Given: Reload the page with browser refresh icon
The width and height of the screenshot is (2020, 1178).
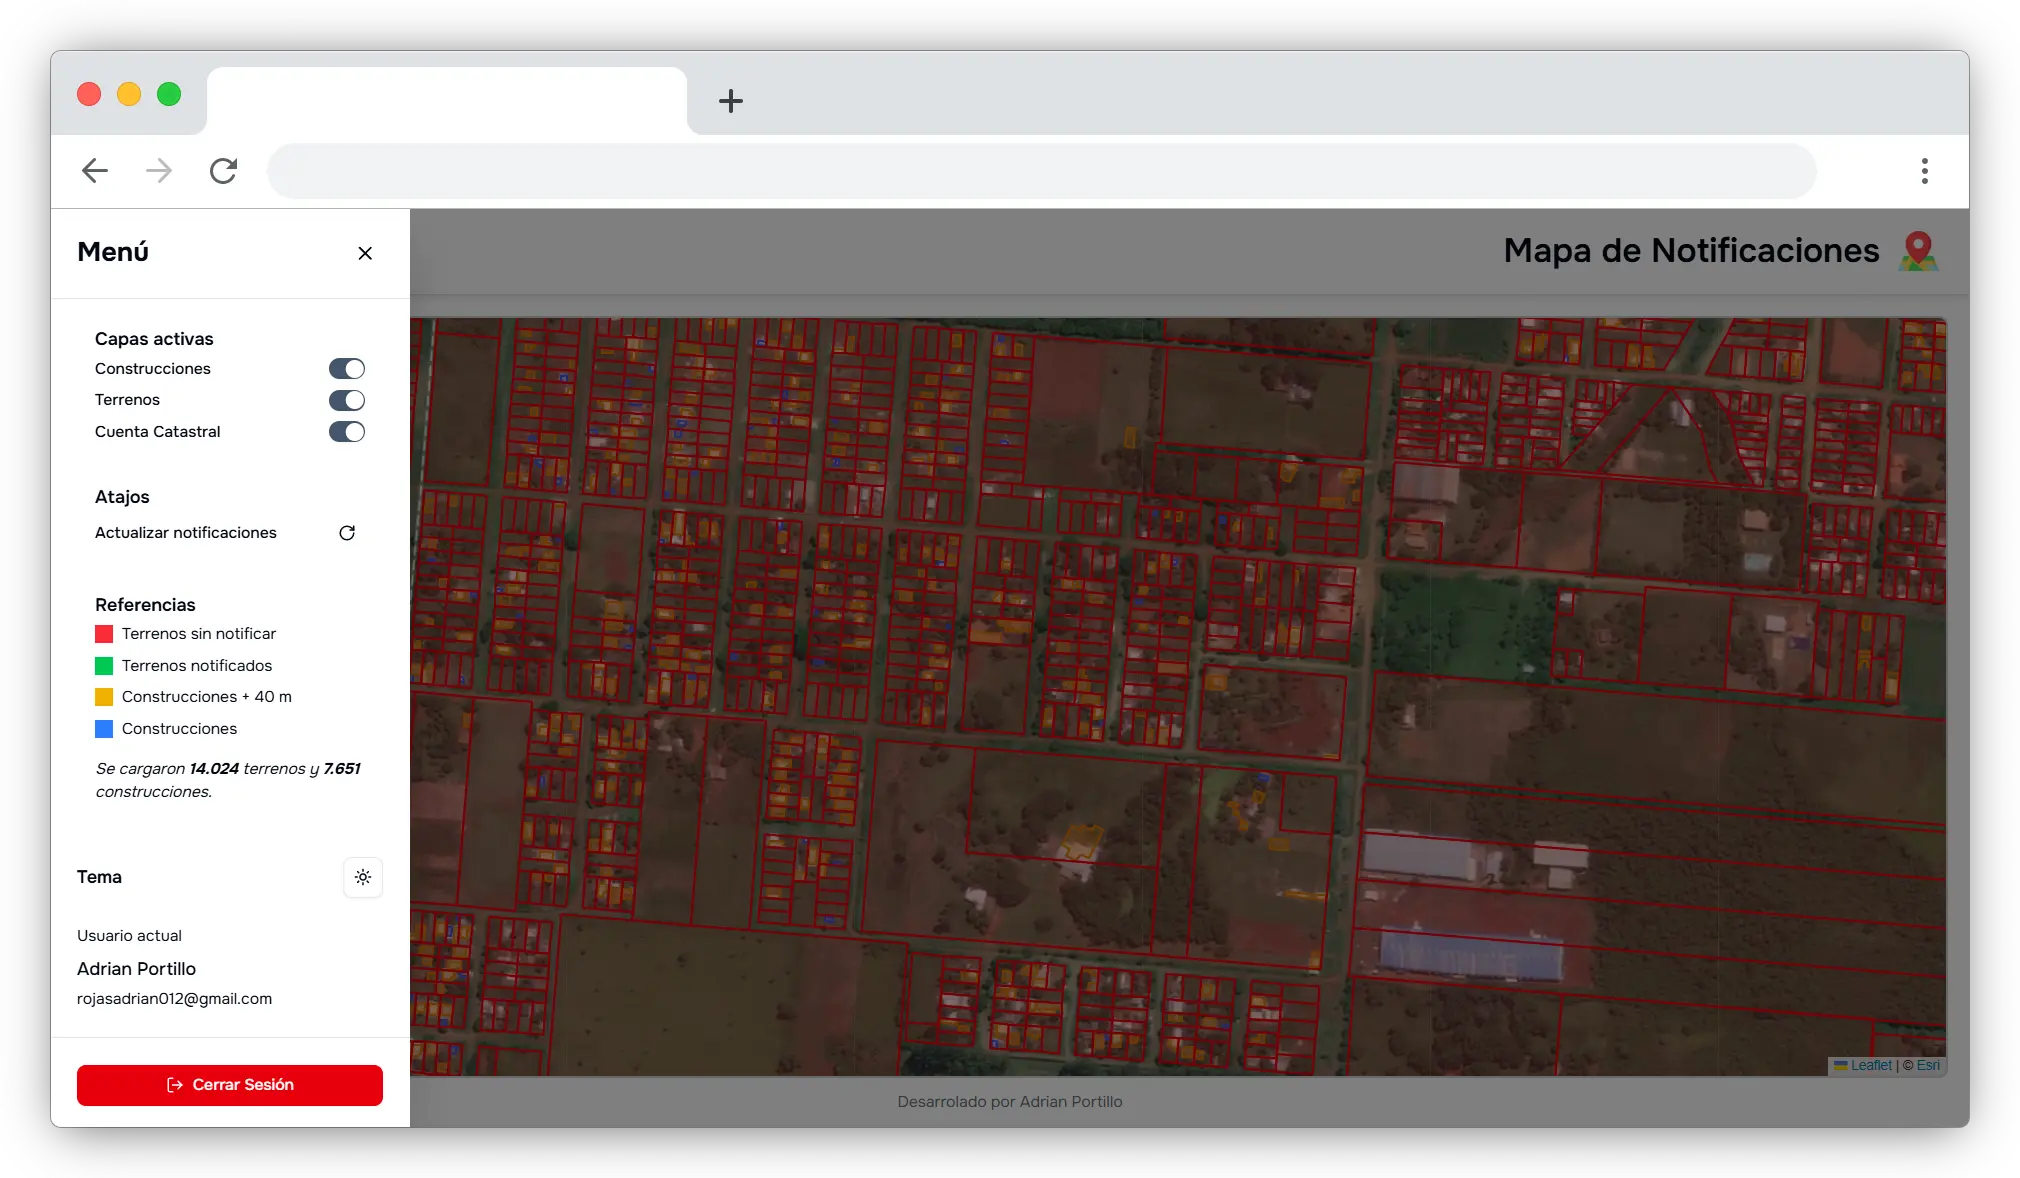Looking at the screenshot, I should pyautogui.click(x=223, y=171).
